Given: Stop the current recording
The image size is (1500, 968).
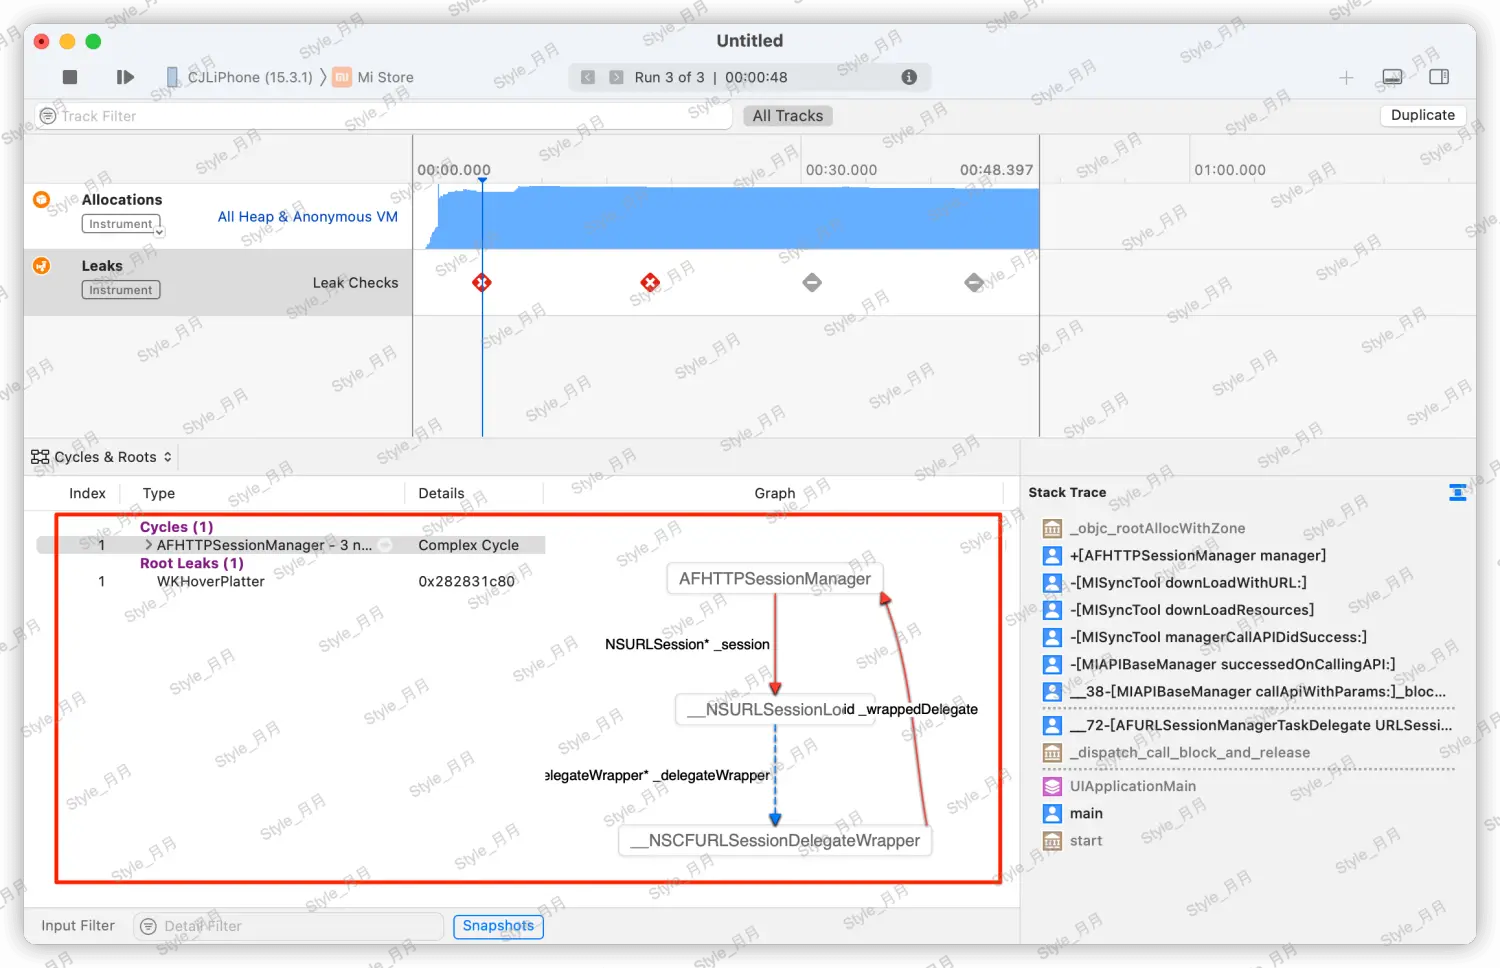Looking at the screenshot, I should point(70,77).
